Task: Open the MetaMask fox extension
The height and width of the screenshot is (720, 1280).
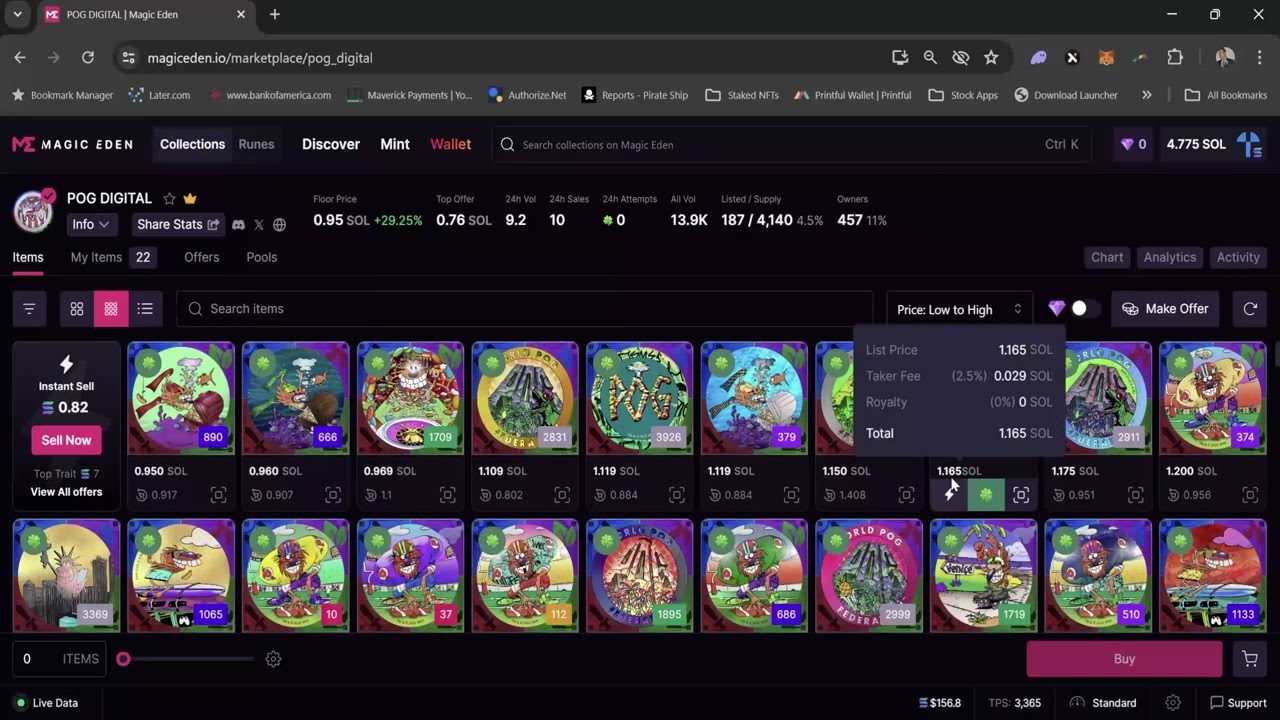Action: pos(1106,58)
